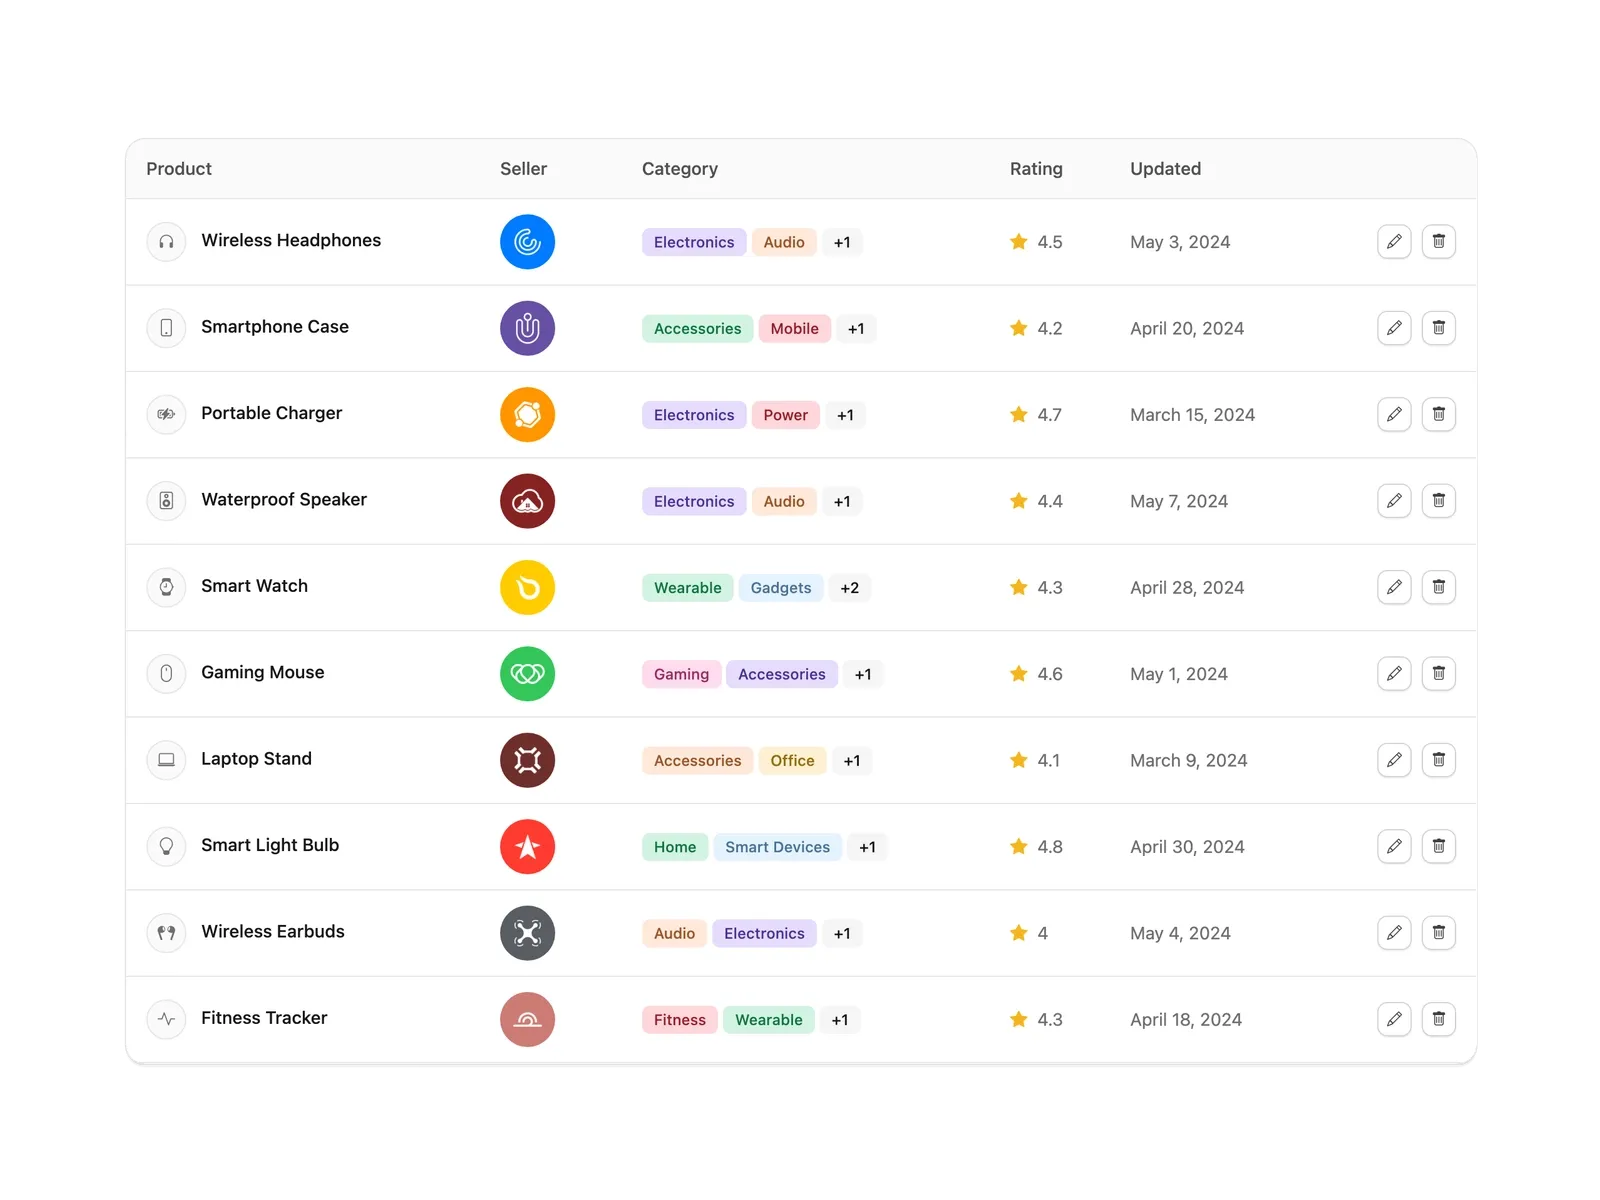Click the lightbulb icon beside Smart Light Bulb

pyautogui.click(x=166, y=846)
